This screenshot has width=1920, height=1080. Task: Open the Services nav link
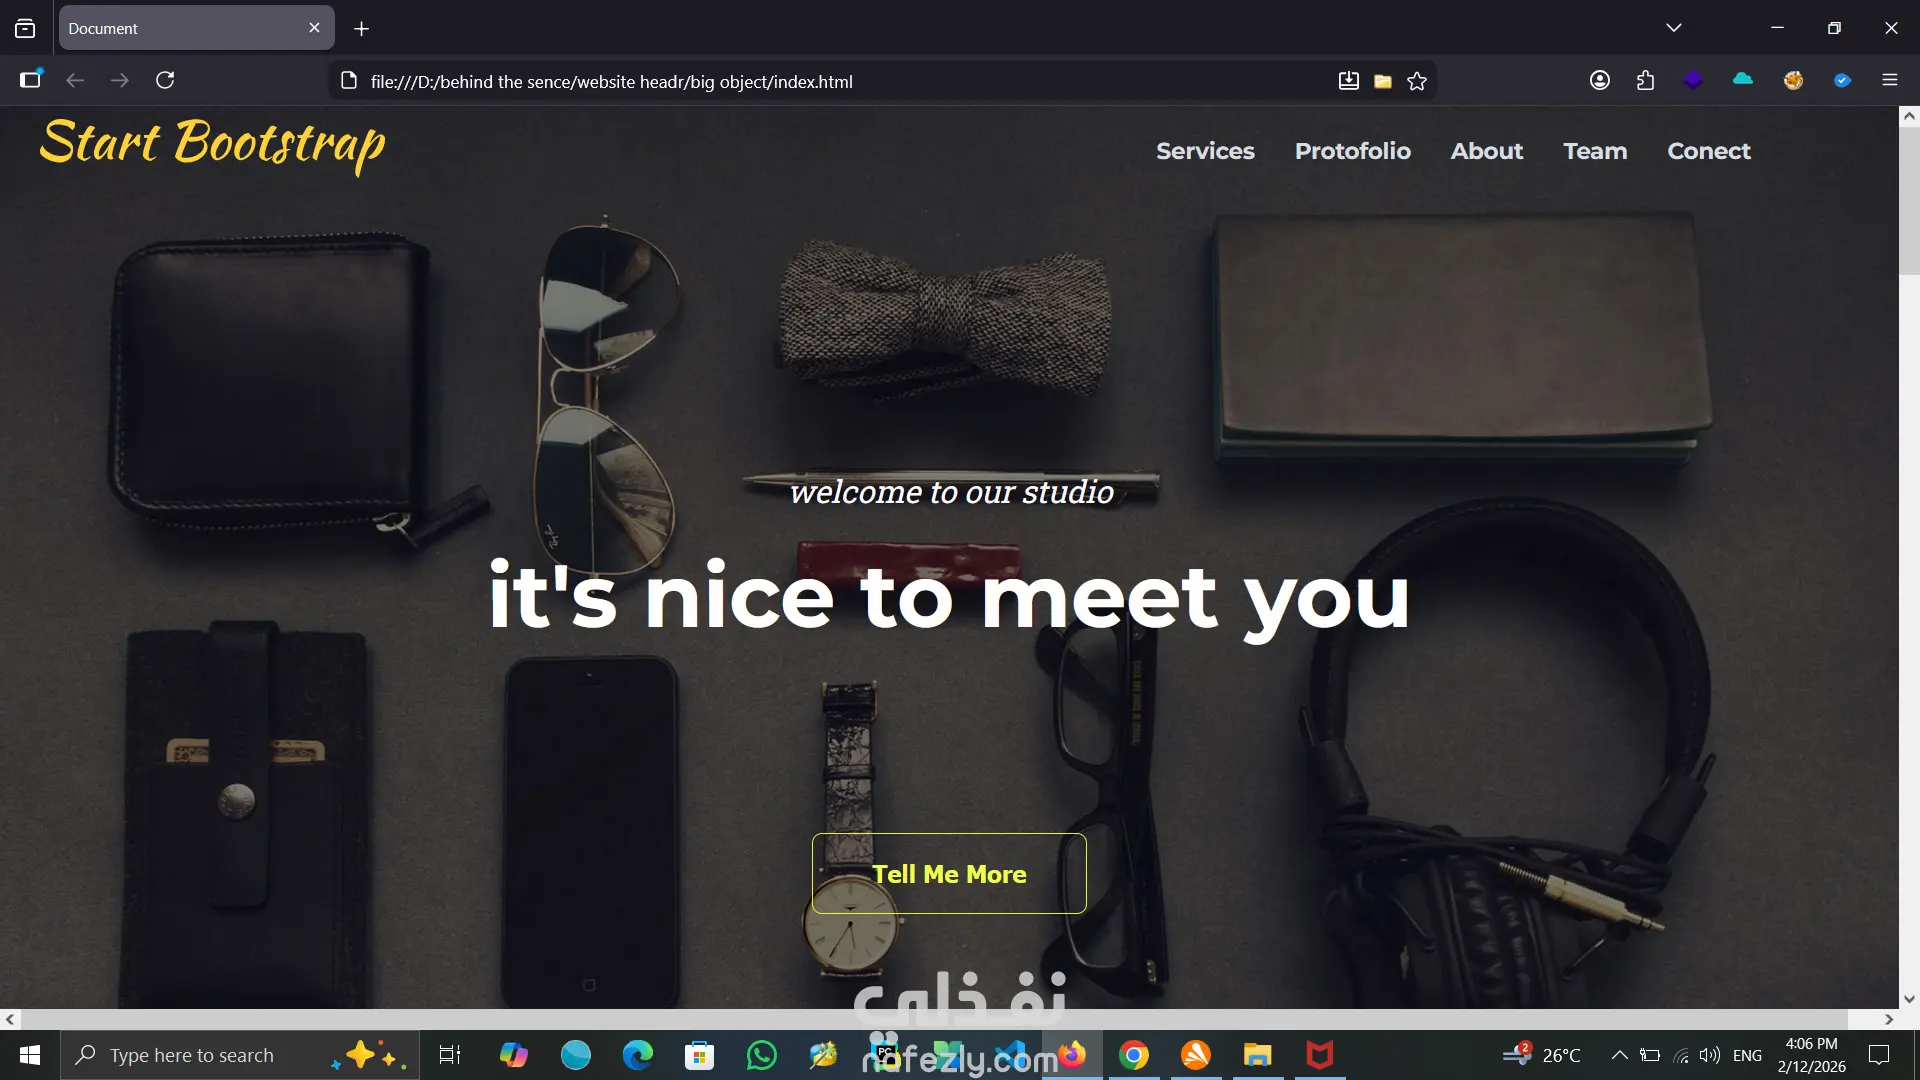point(1205,151)
